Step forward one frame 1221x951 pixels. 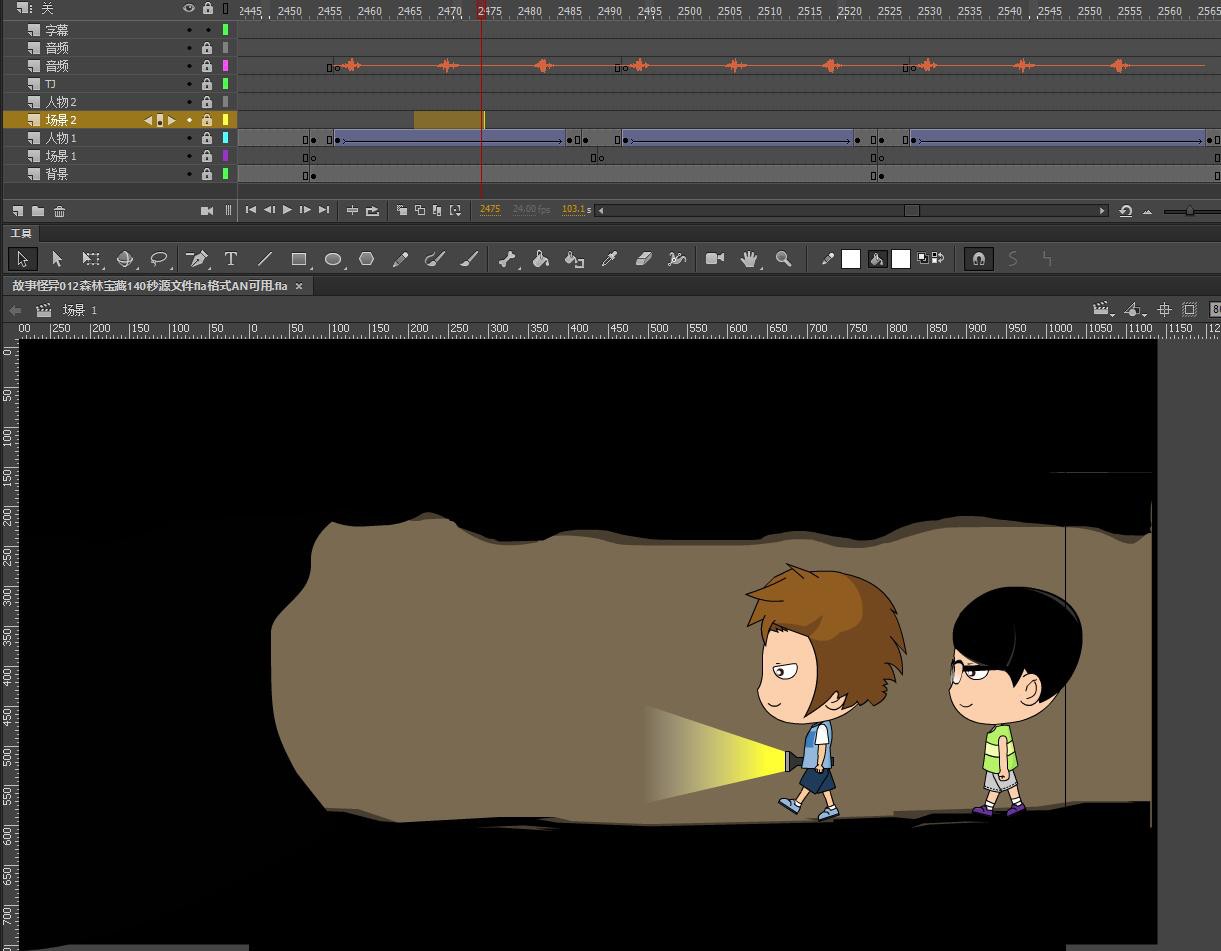[305, 210]
